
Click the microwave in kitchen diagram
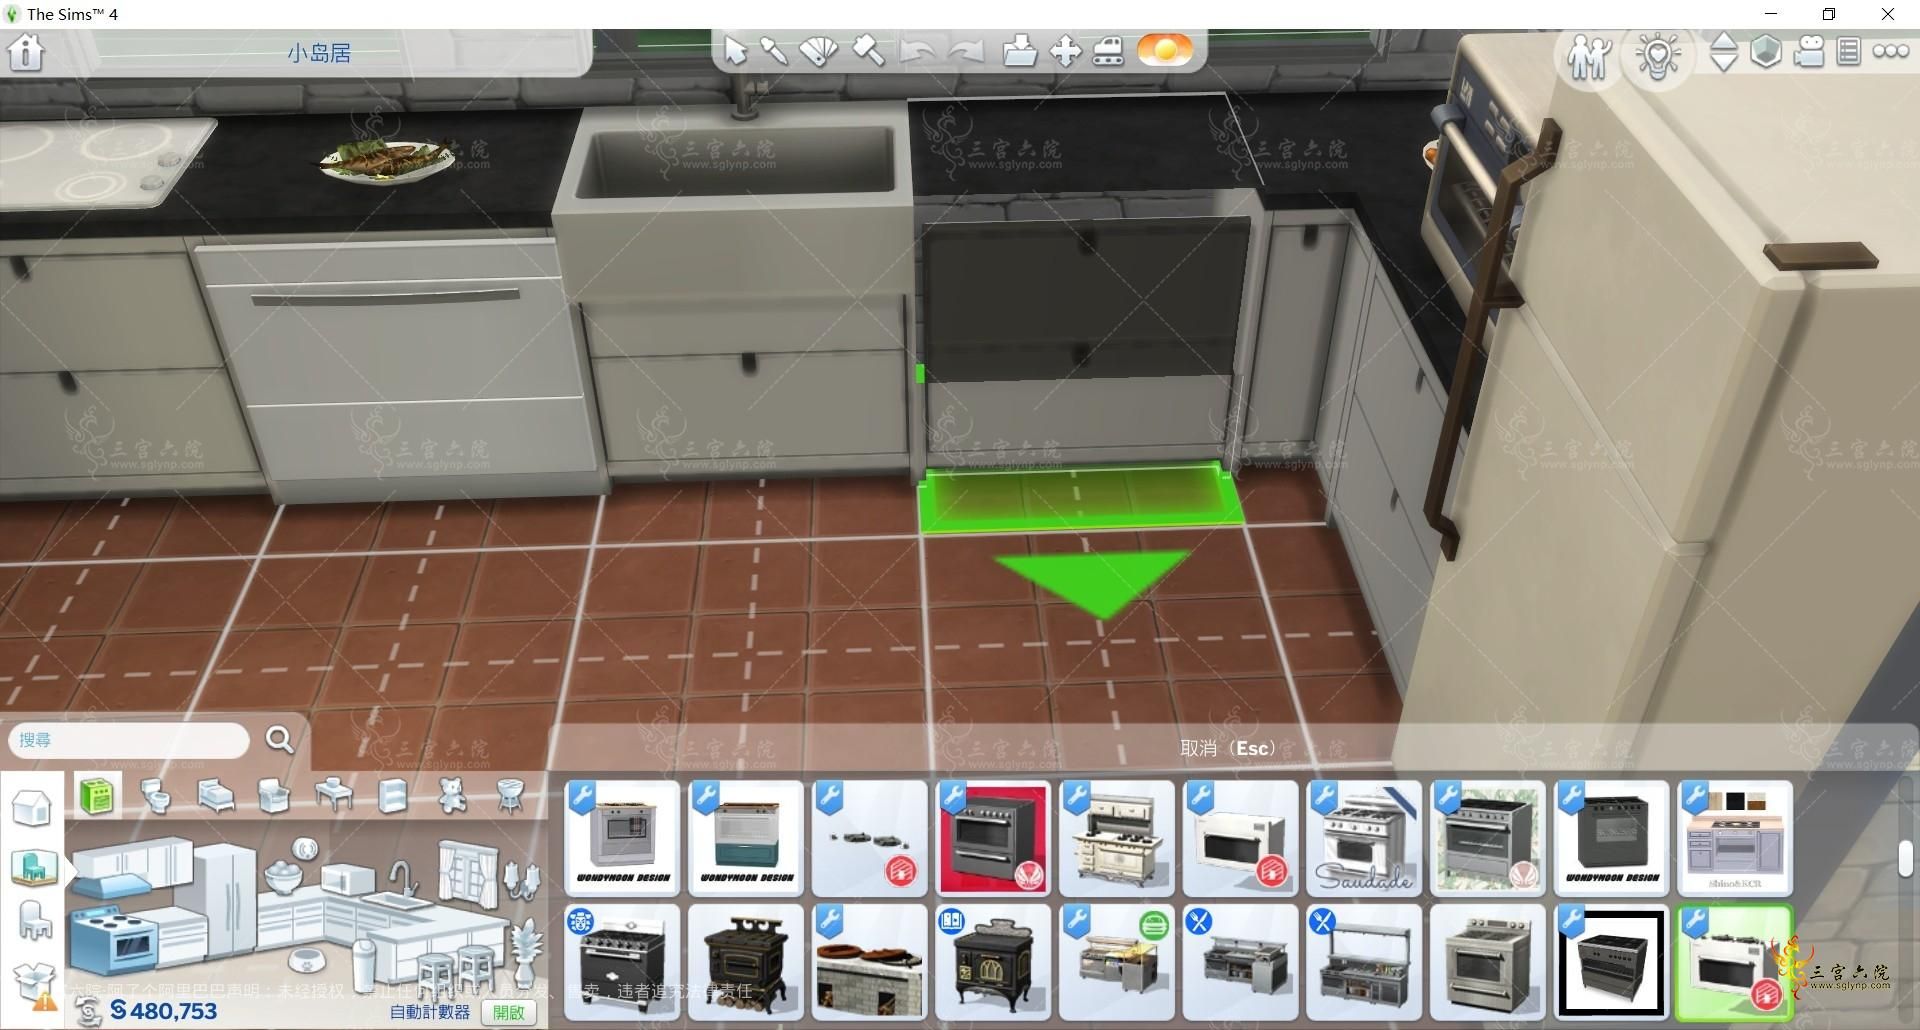[x=349, y=879]
